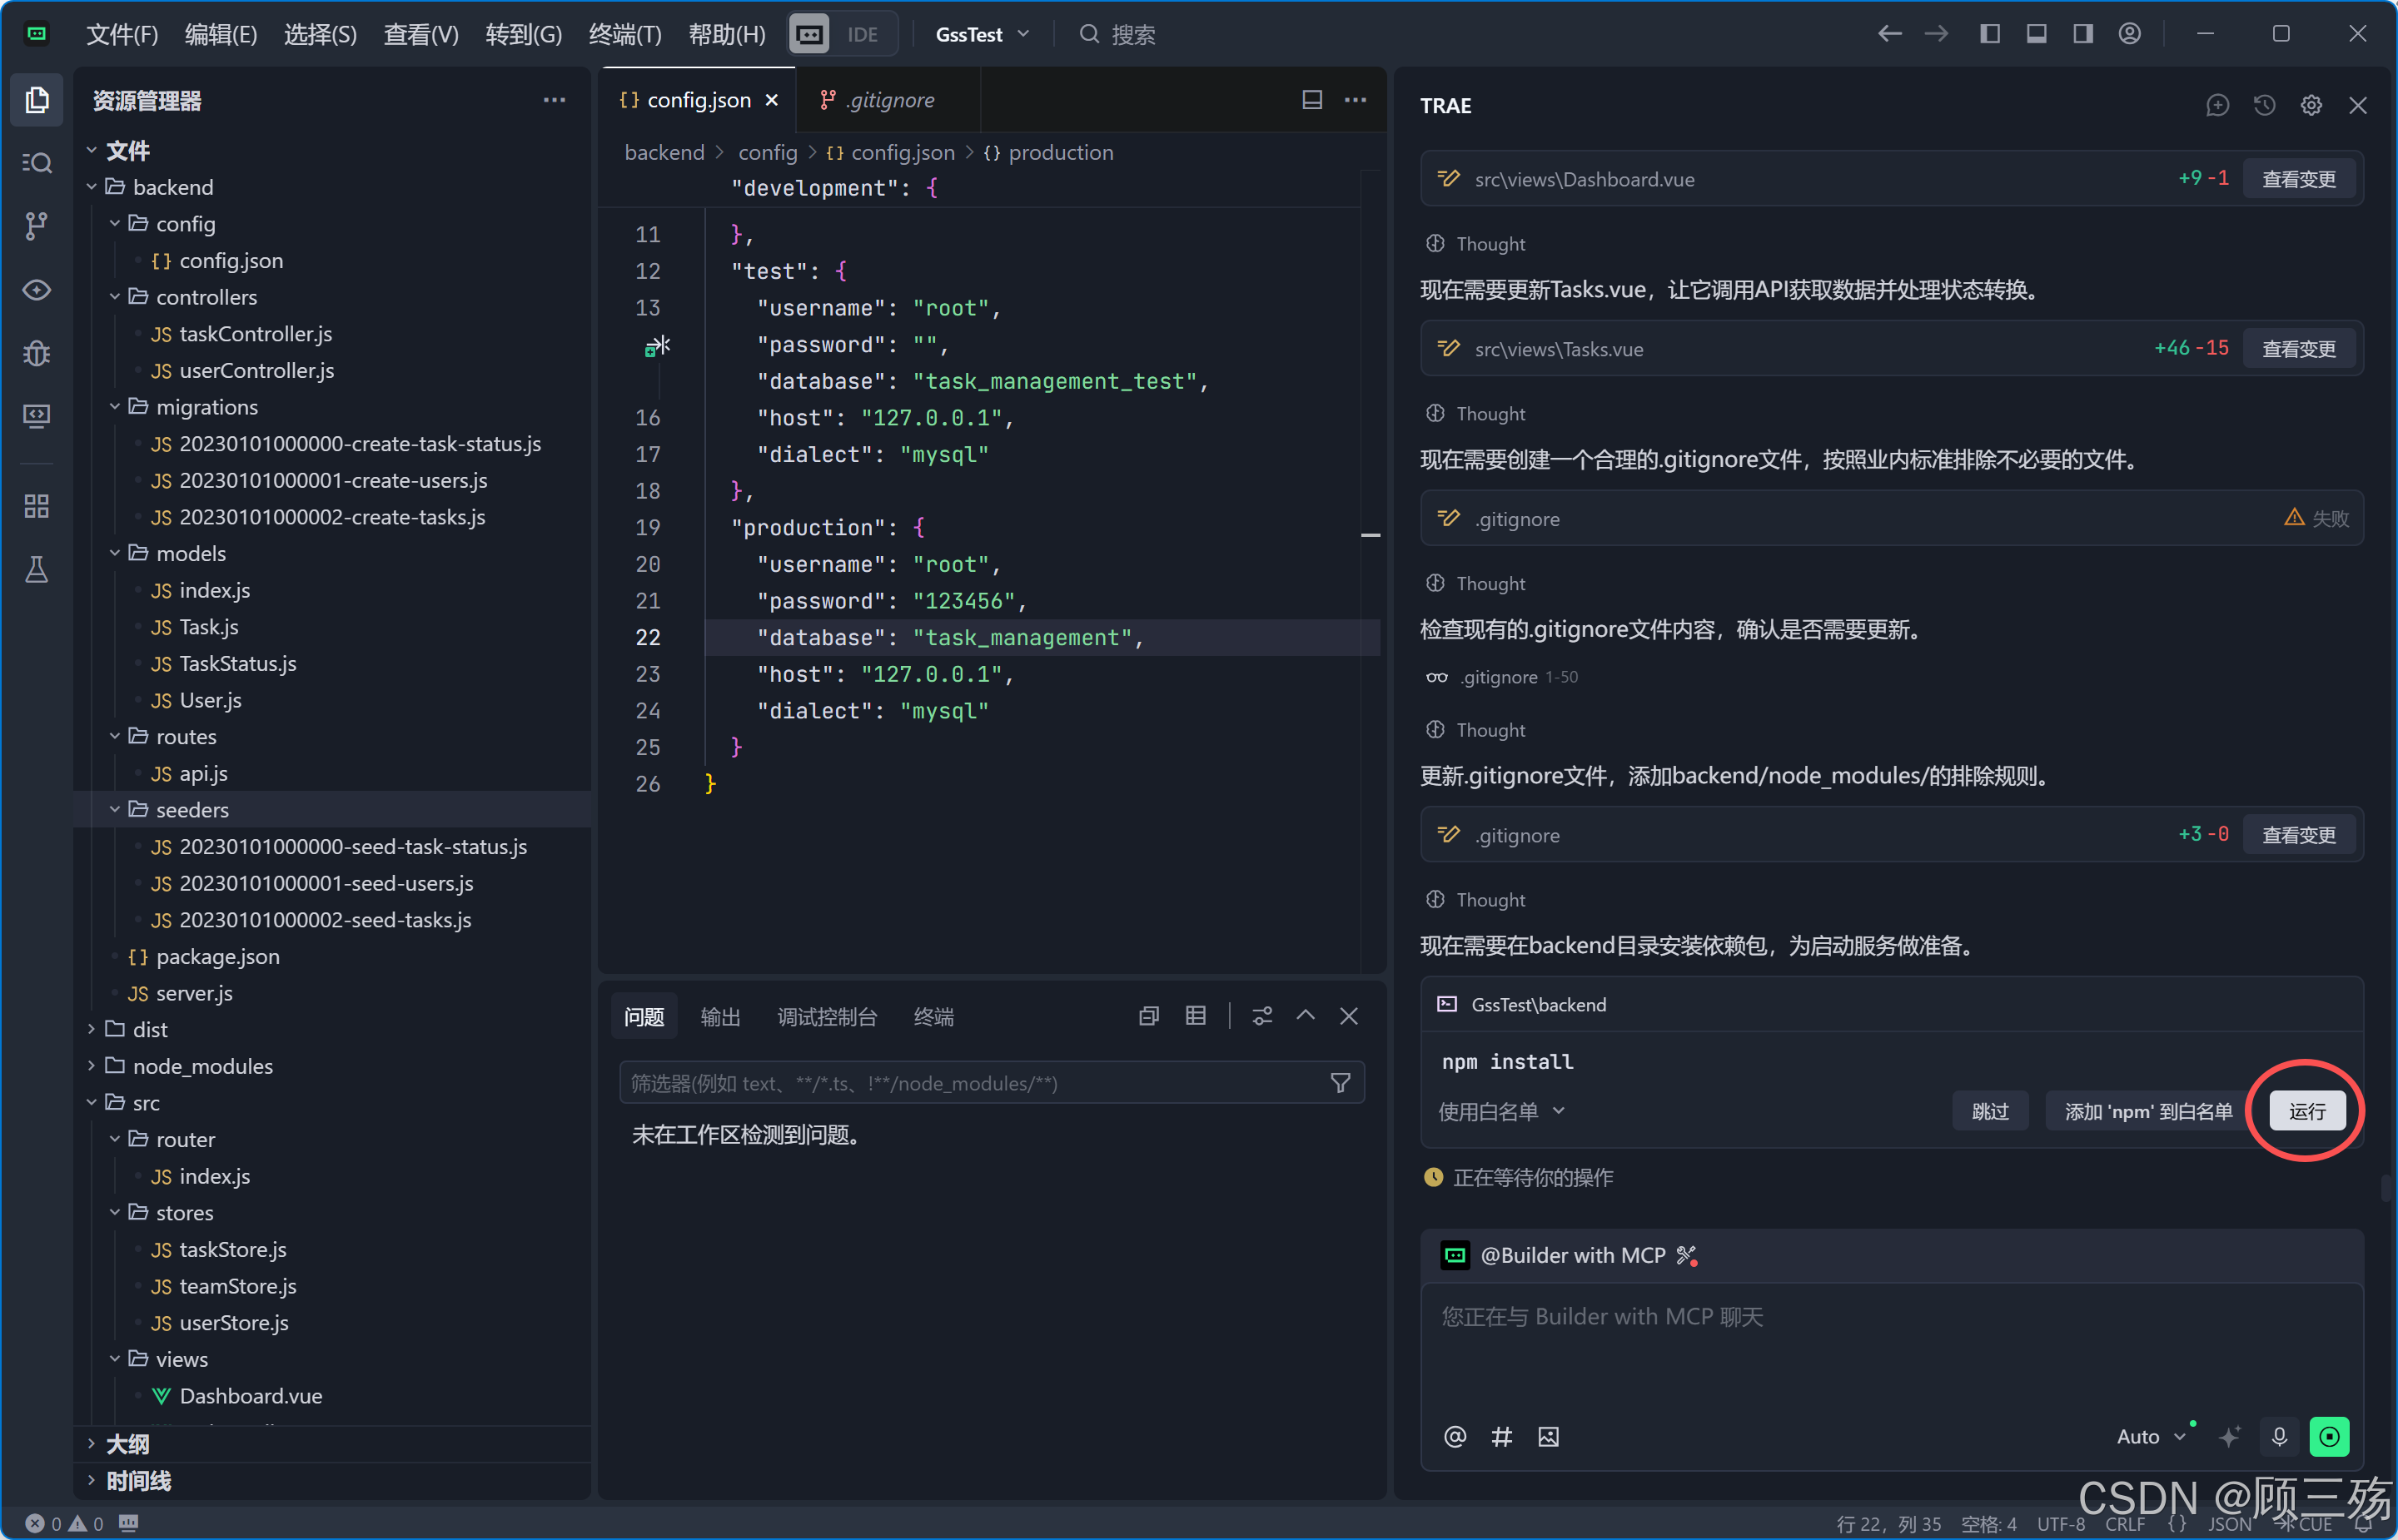Open the Auto model dropdown

[2150, 1437]
